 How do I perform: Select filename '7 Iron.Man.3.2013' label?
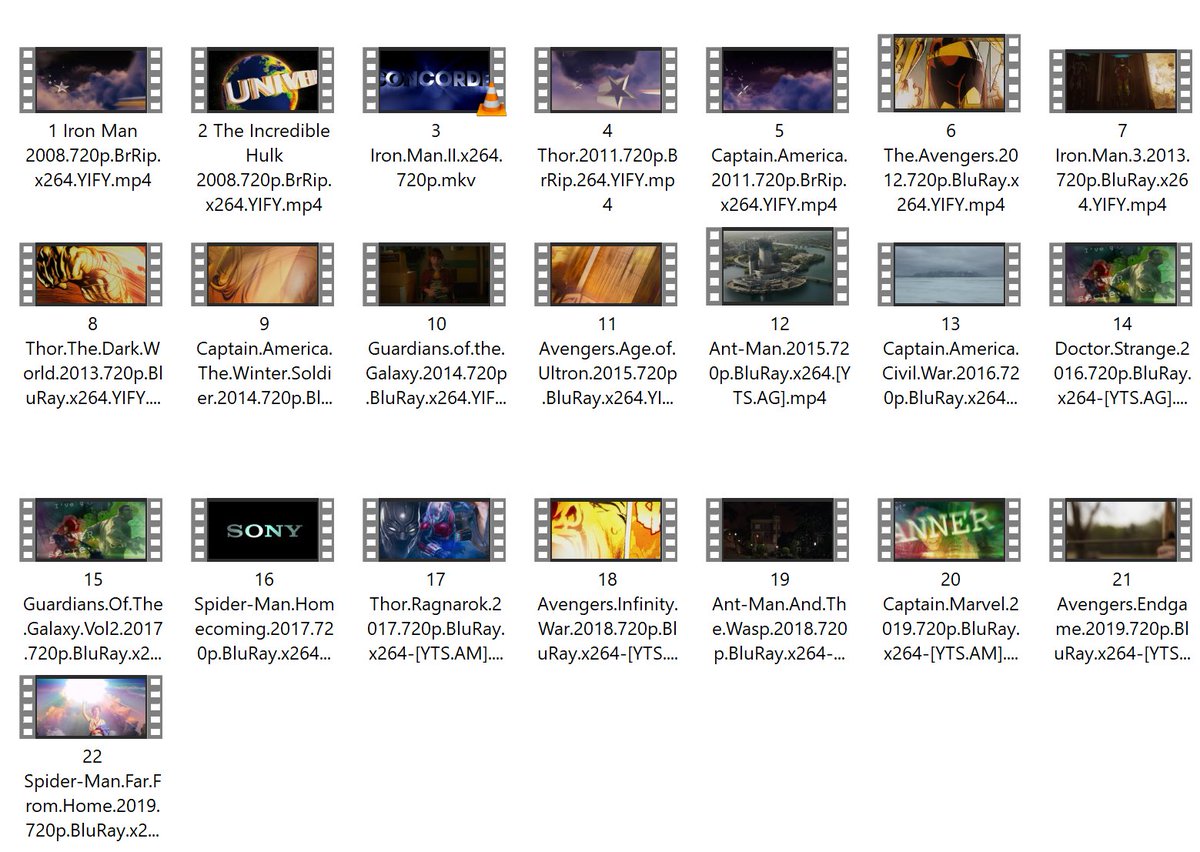pyautogui.click(x=1122, y=167)
